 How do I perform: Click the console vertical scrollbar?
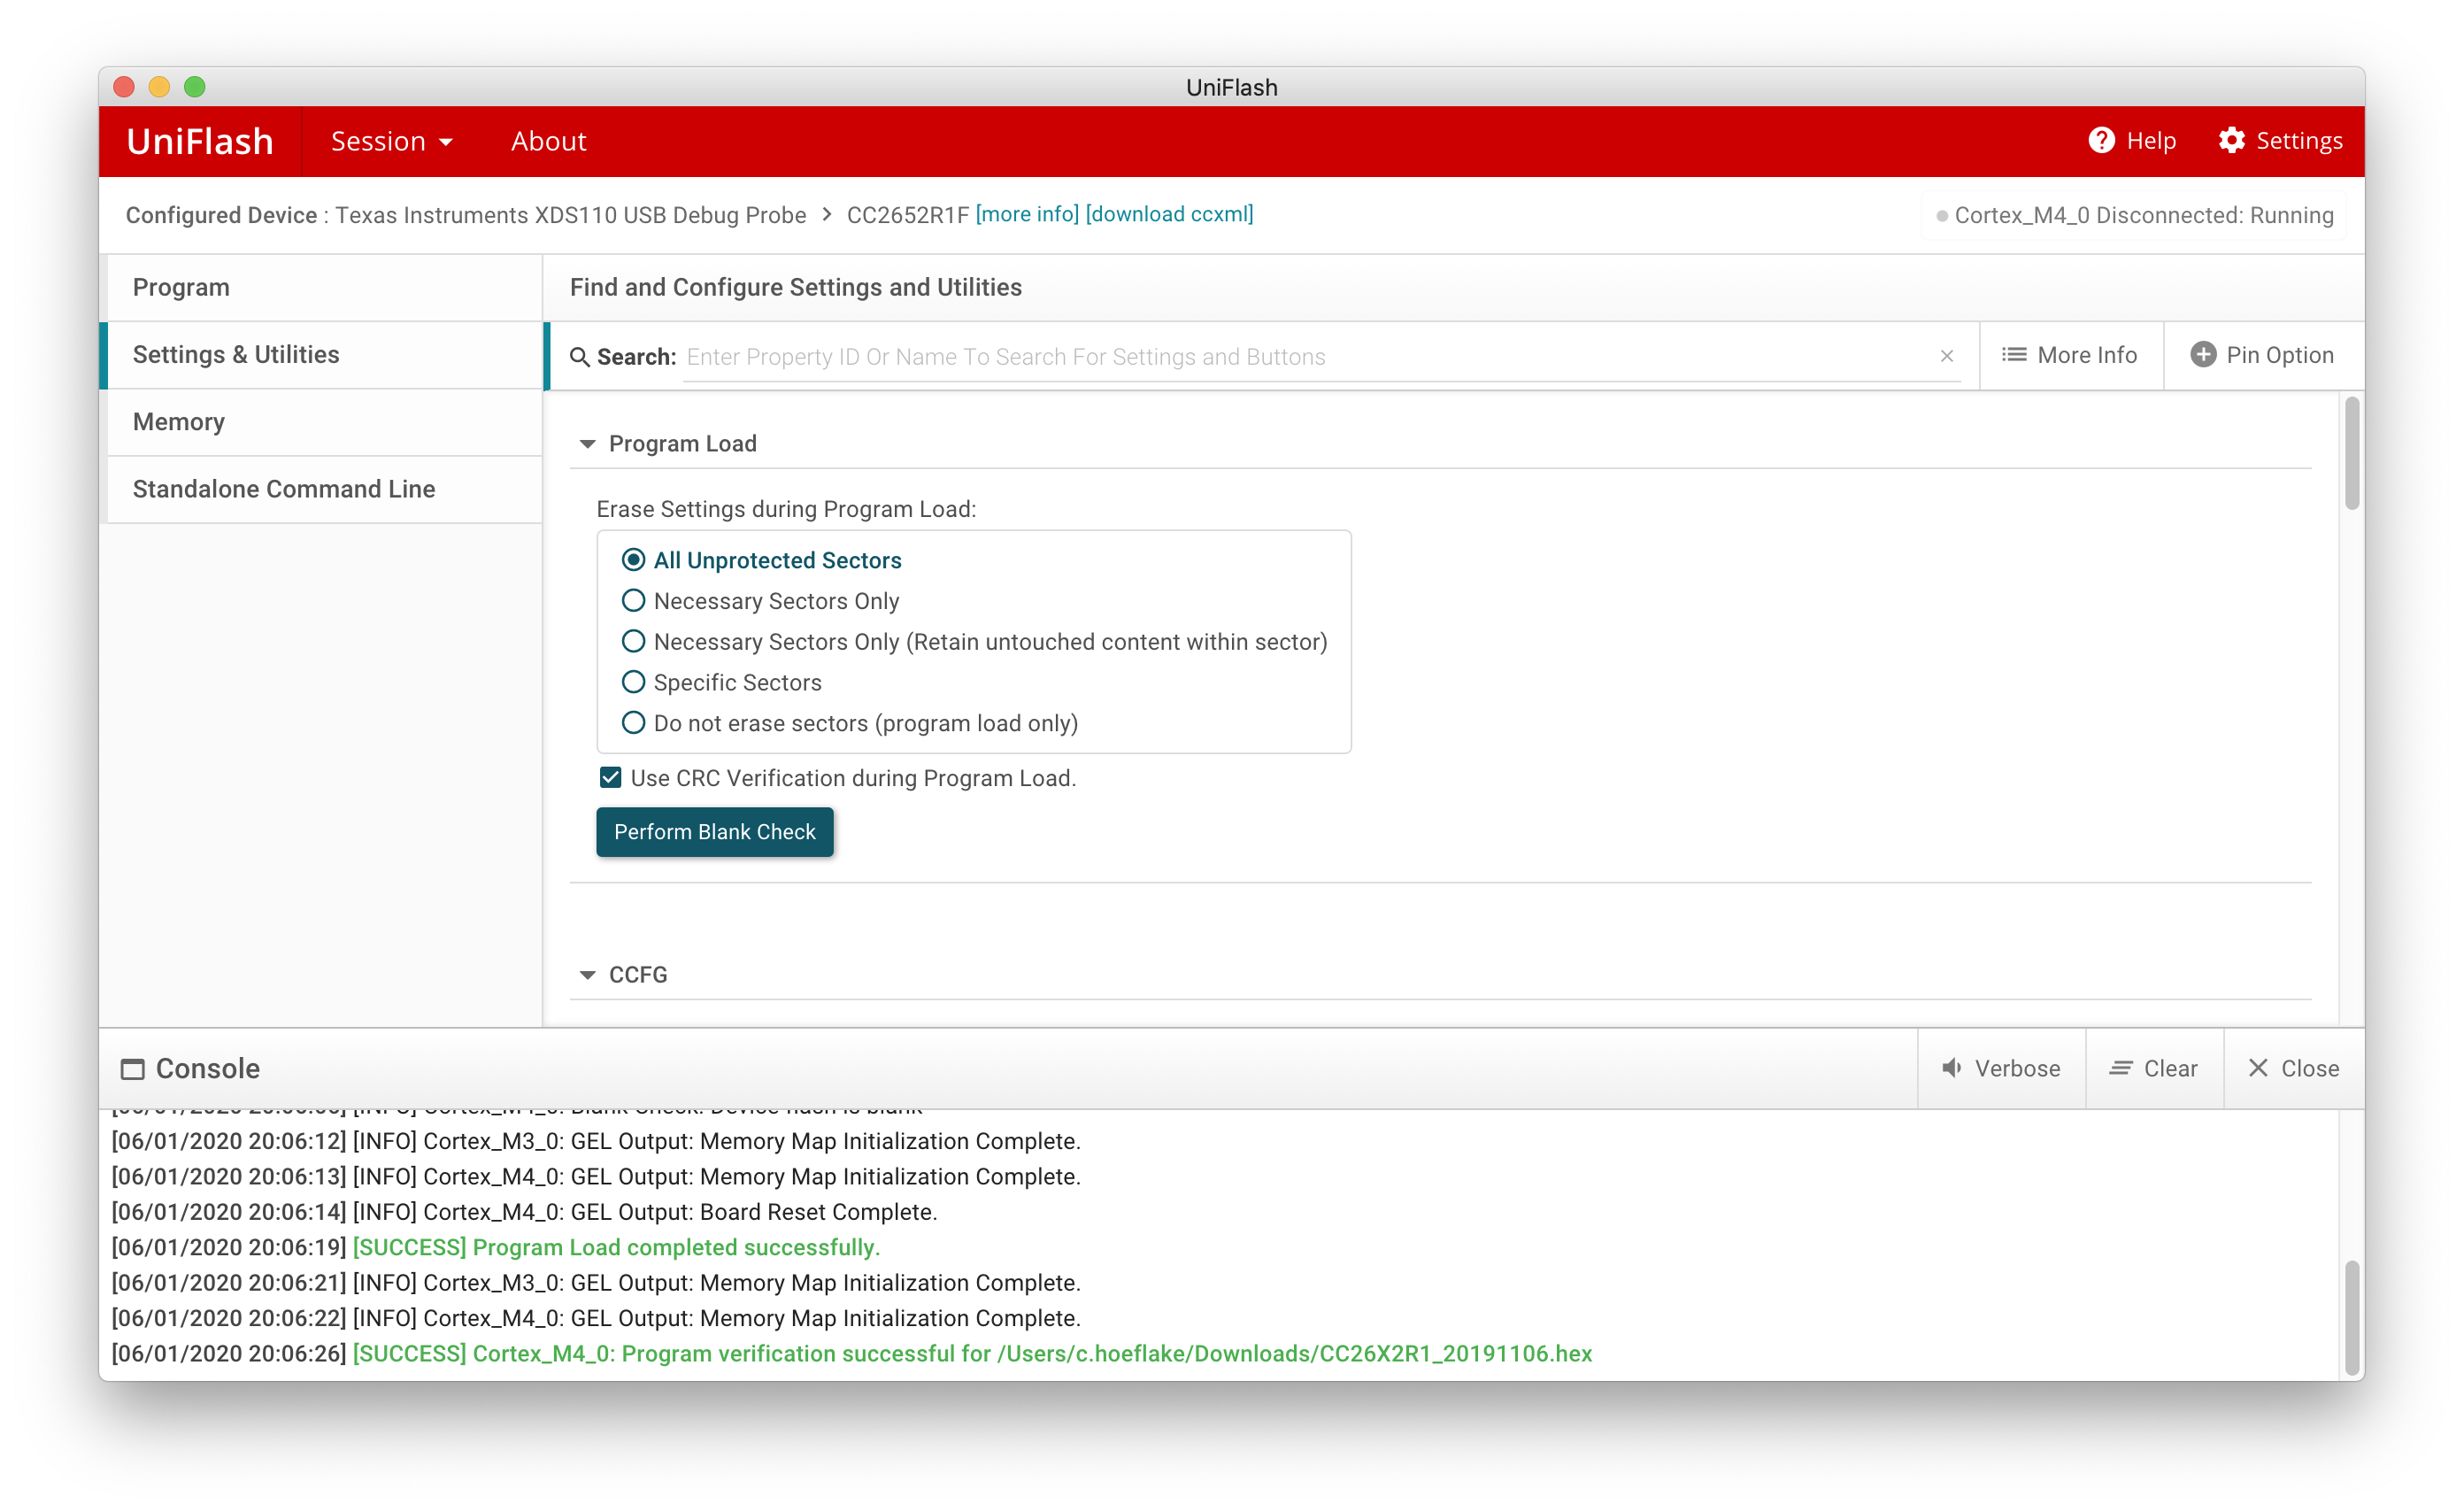pyautogui.click(x=2352, y=1318)
